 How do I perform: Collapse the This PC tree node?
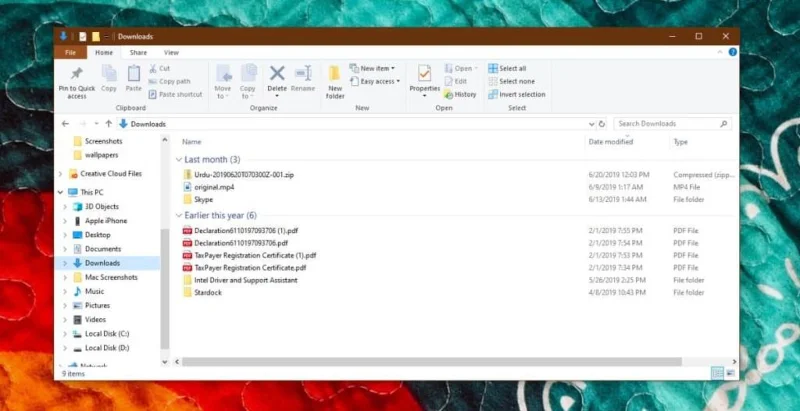pyautogui.click(x=60, y=192)
